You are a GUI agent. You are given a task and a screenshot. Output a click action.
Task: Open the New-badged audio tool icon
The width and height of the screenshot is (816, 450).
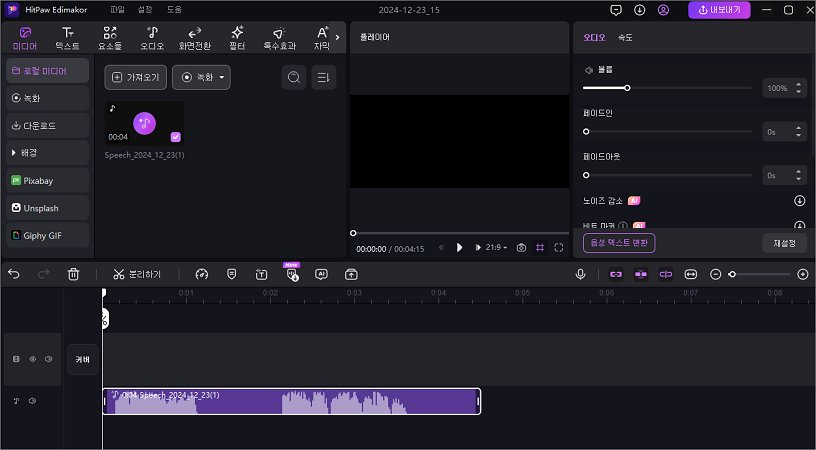pyautogui.click(x=292, y=274)
